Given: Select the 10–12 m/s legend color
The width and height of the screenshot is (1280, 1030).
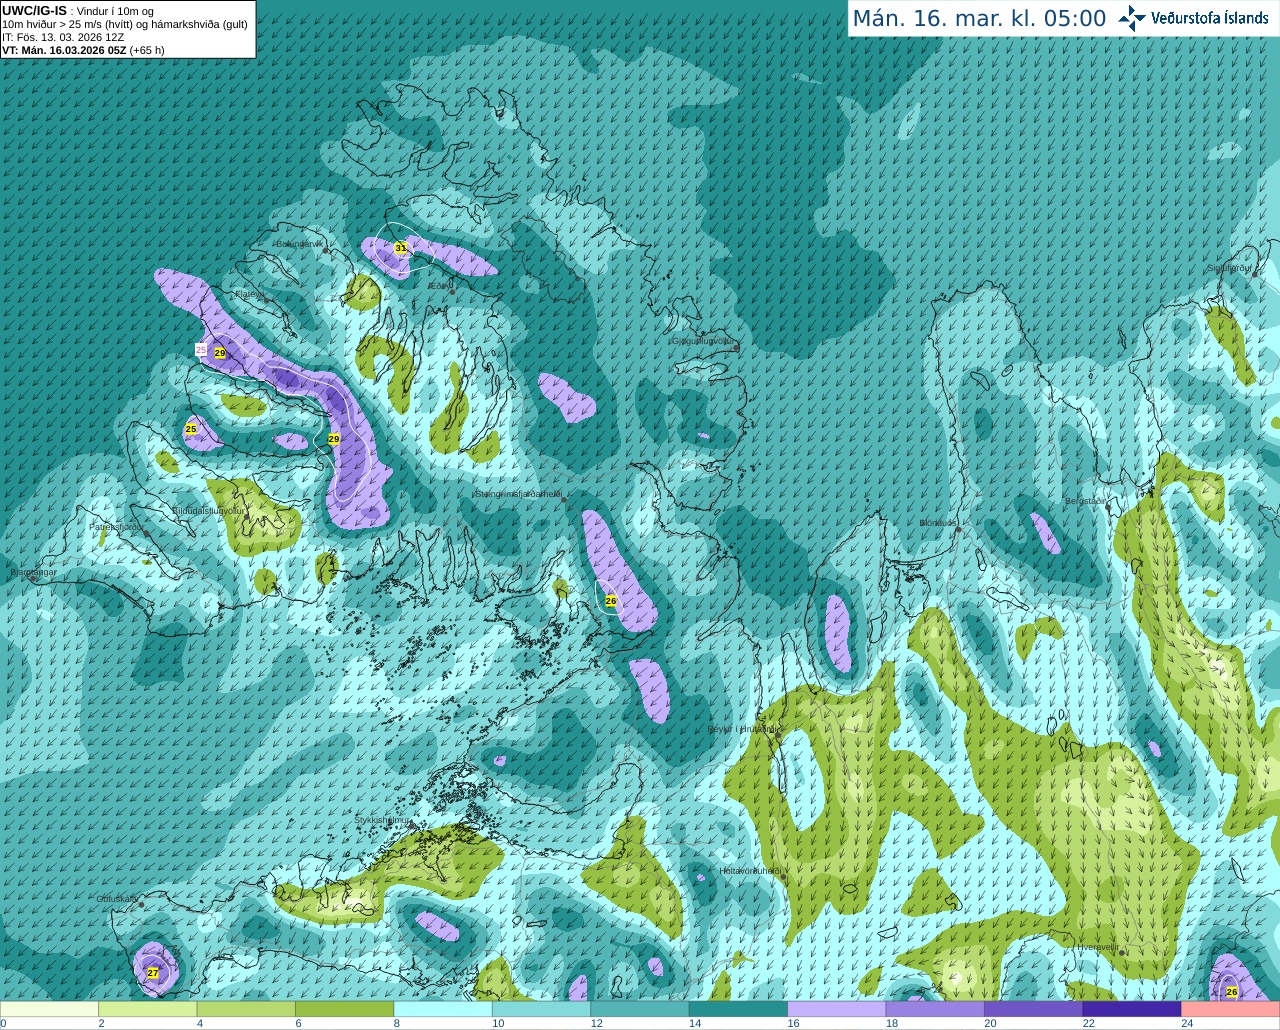Looking at the screenshot, I should pos(541,1009).
